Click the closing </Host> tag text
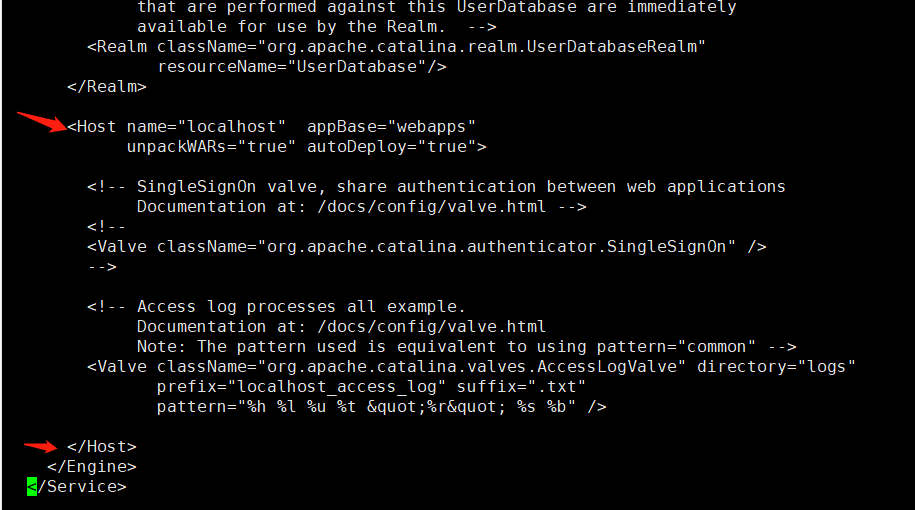 (x=101, y=447)
